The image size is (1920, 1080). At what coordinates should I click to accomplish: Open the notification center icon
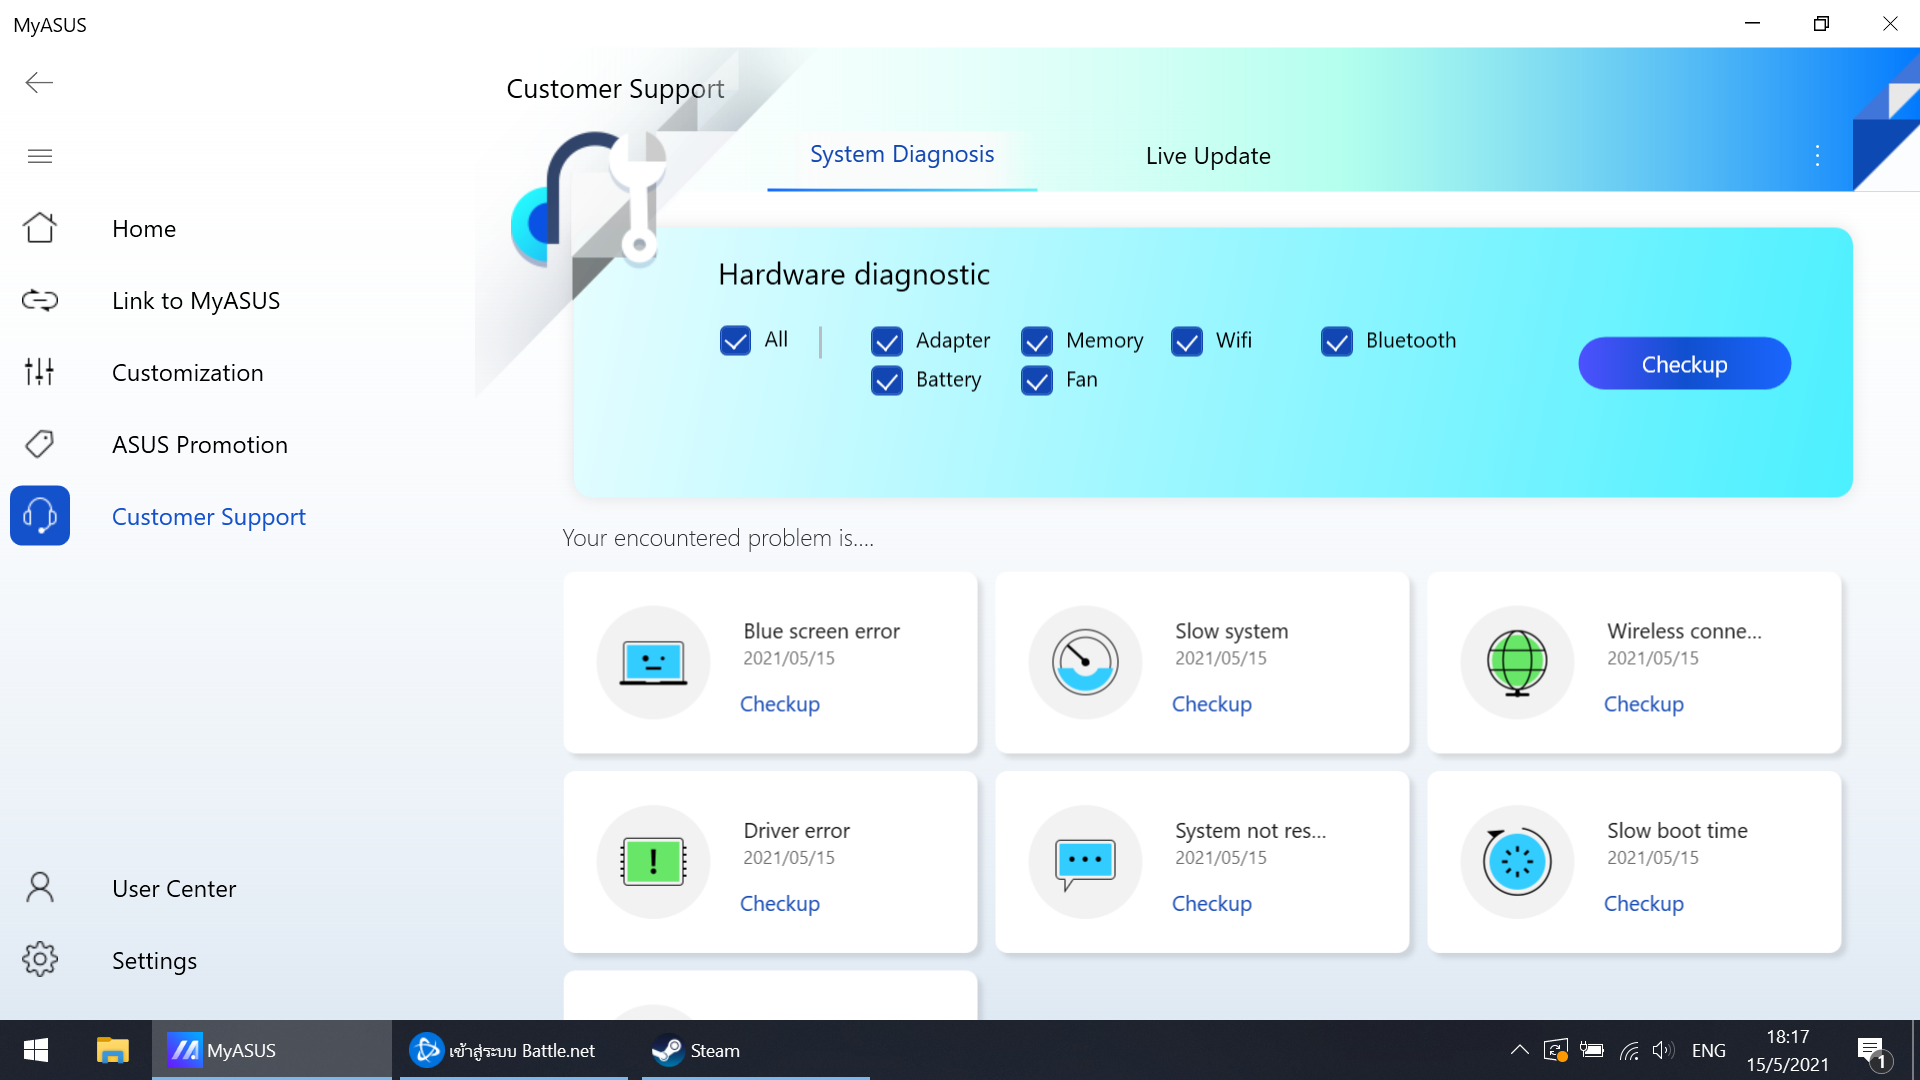click(x=1872, y=1051)
